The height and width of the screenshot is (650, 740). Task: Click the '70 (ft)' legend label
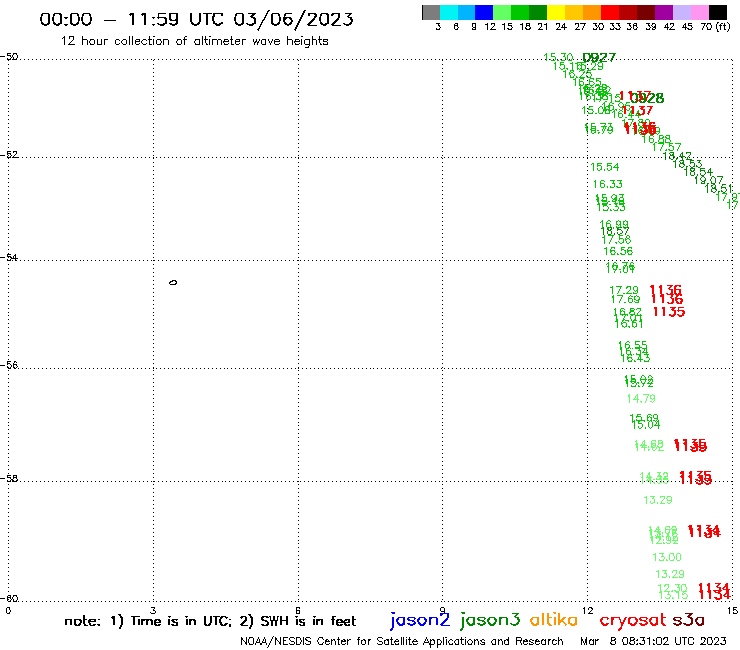pyautogui.click(x=715, y=26)
